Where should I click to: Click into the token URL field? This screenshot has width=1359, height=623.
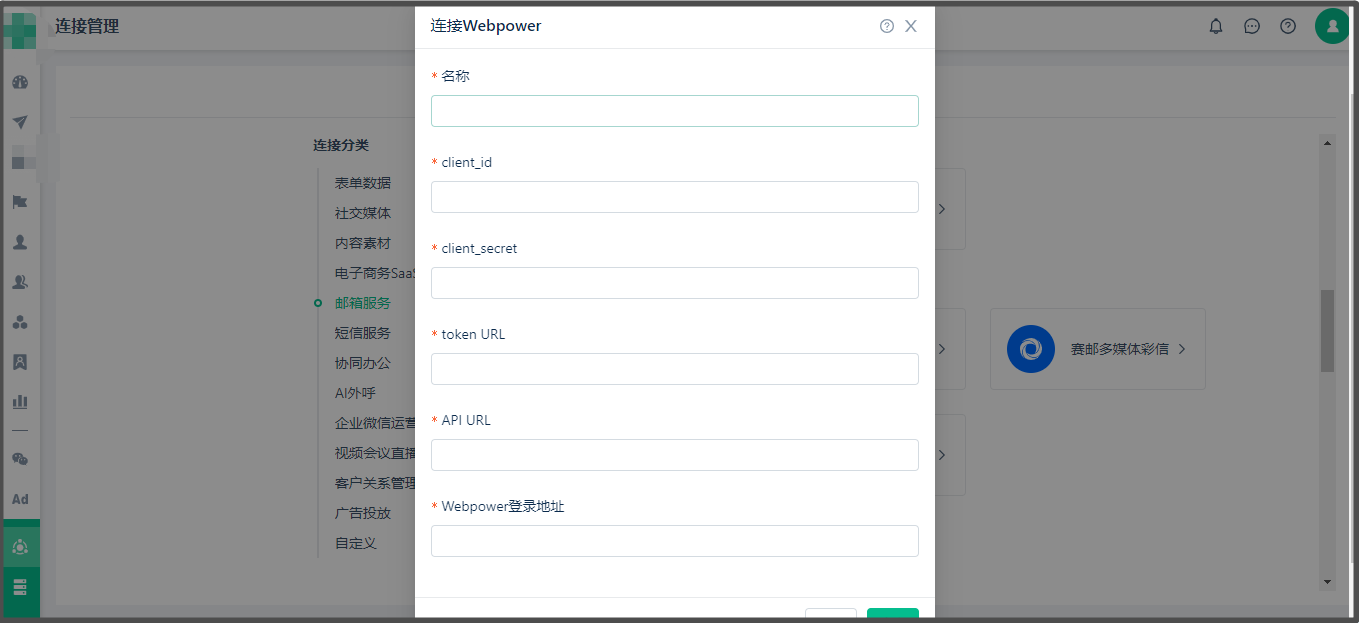click(x=675, y=369)
